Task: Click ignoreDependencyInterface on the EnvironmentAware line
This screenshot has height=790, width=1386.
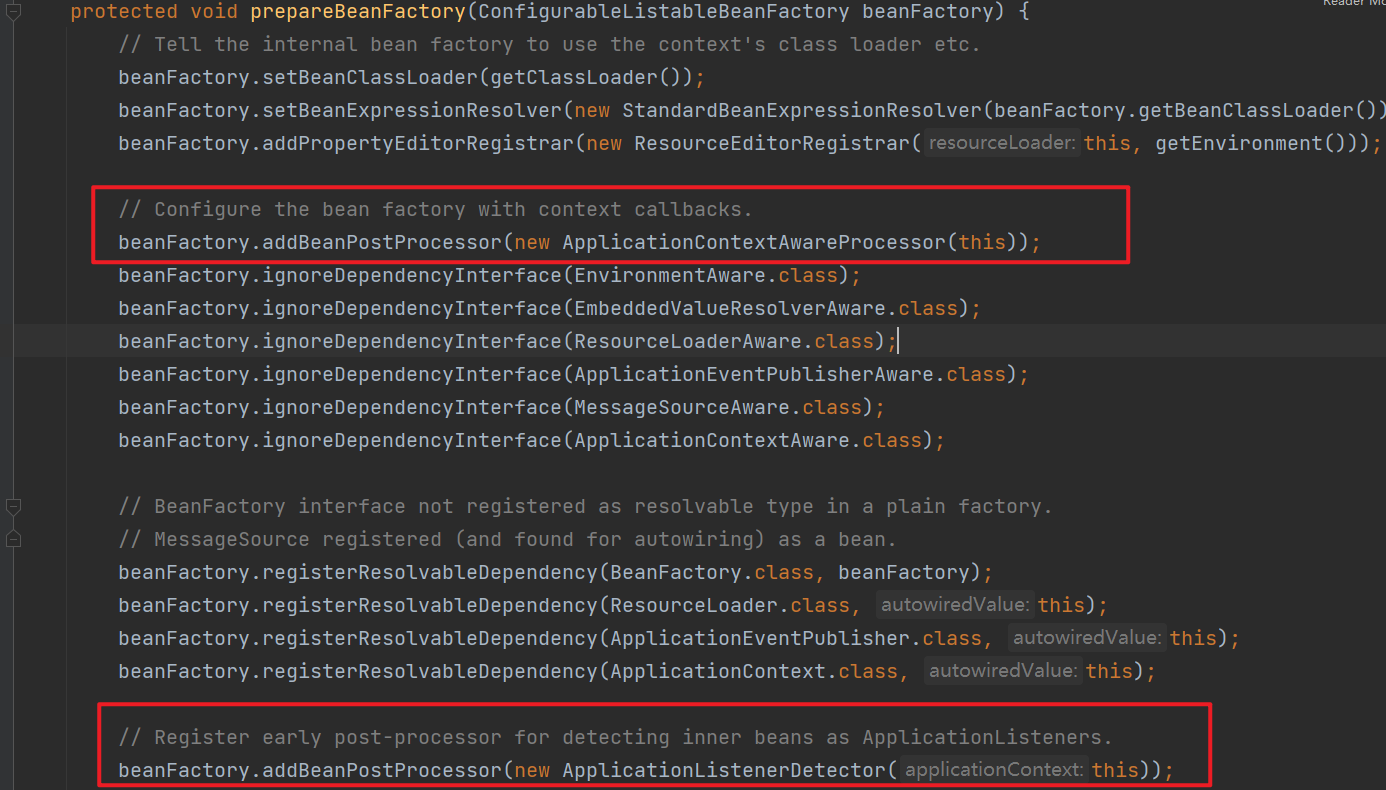Action: click(x=412, y=275)
